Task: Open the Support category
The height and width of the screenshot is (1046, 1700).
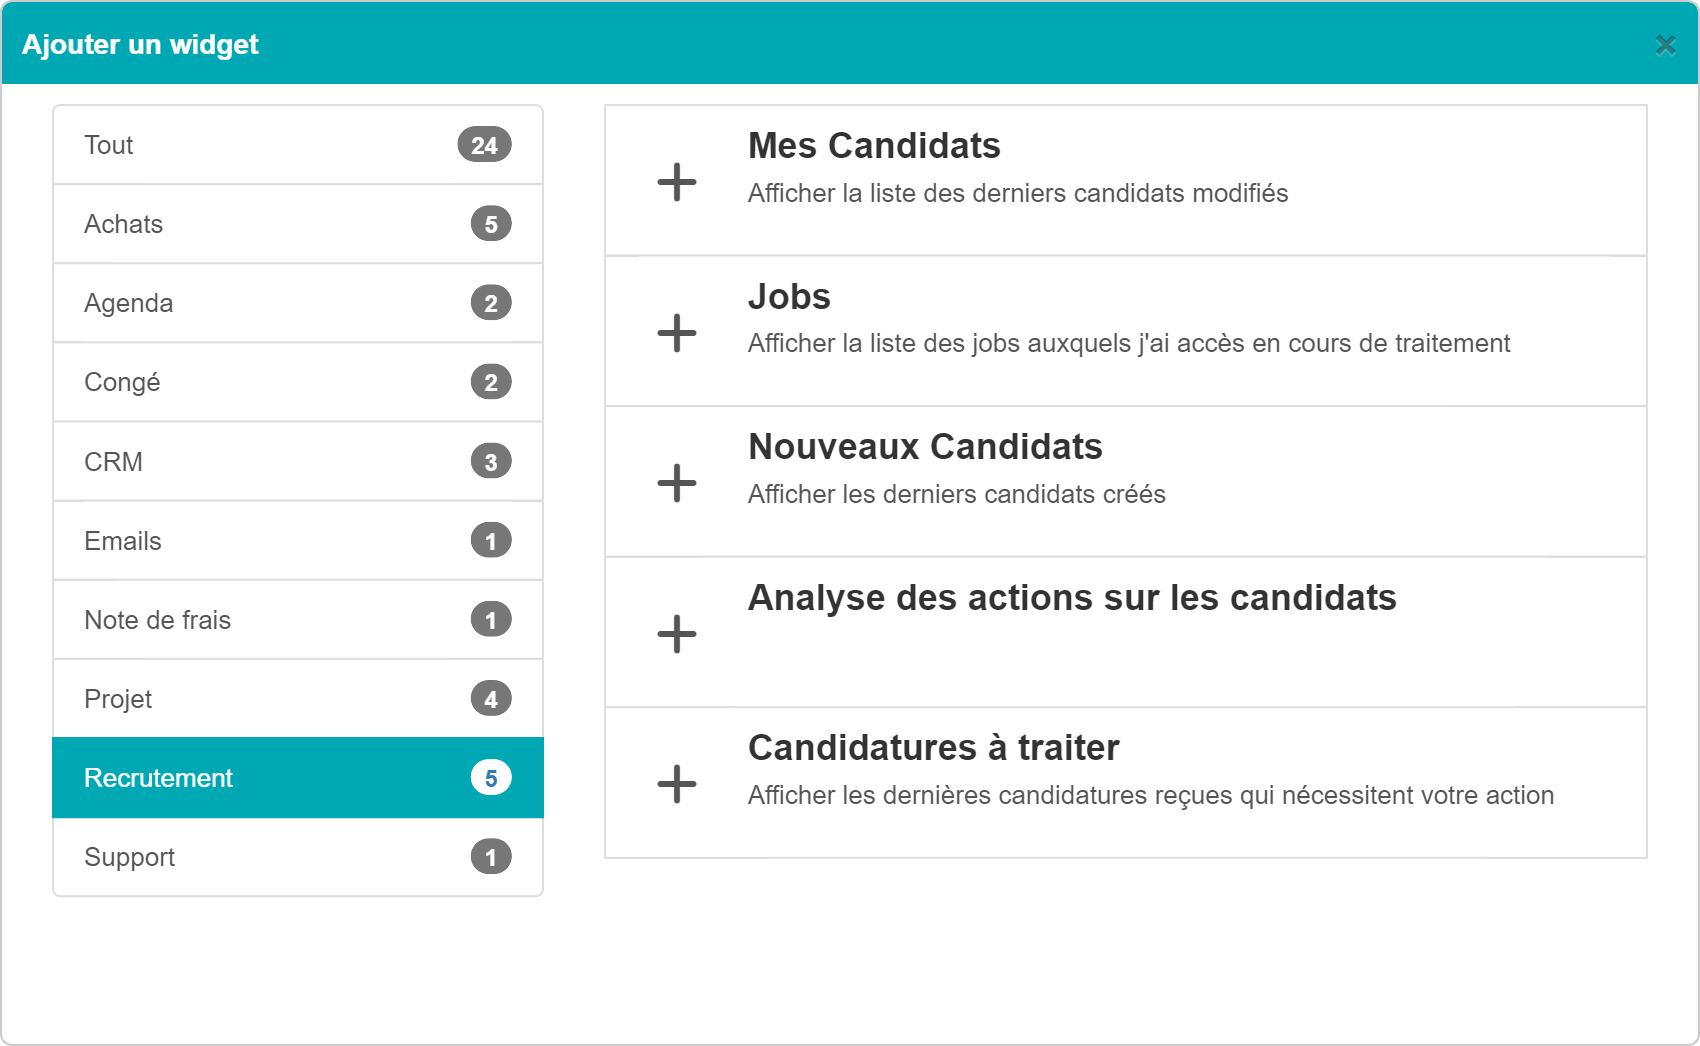Action: coord(298,857)
